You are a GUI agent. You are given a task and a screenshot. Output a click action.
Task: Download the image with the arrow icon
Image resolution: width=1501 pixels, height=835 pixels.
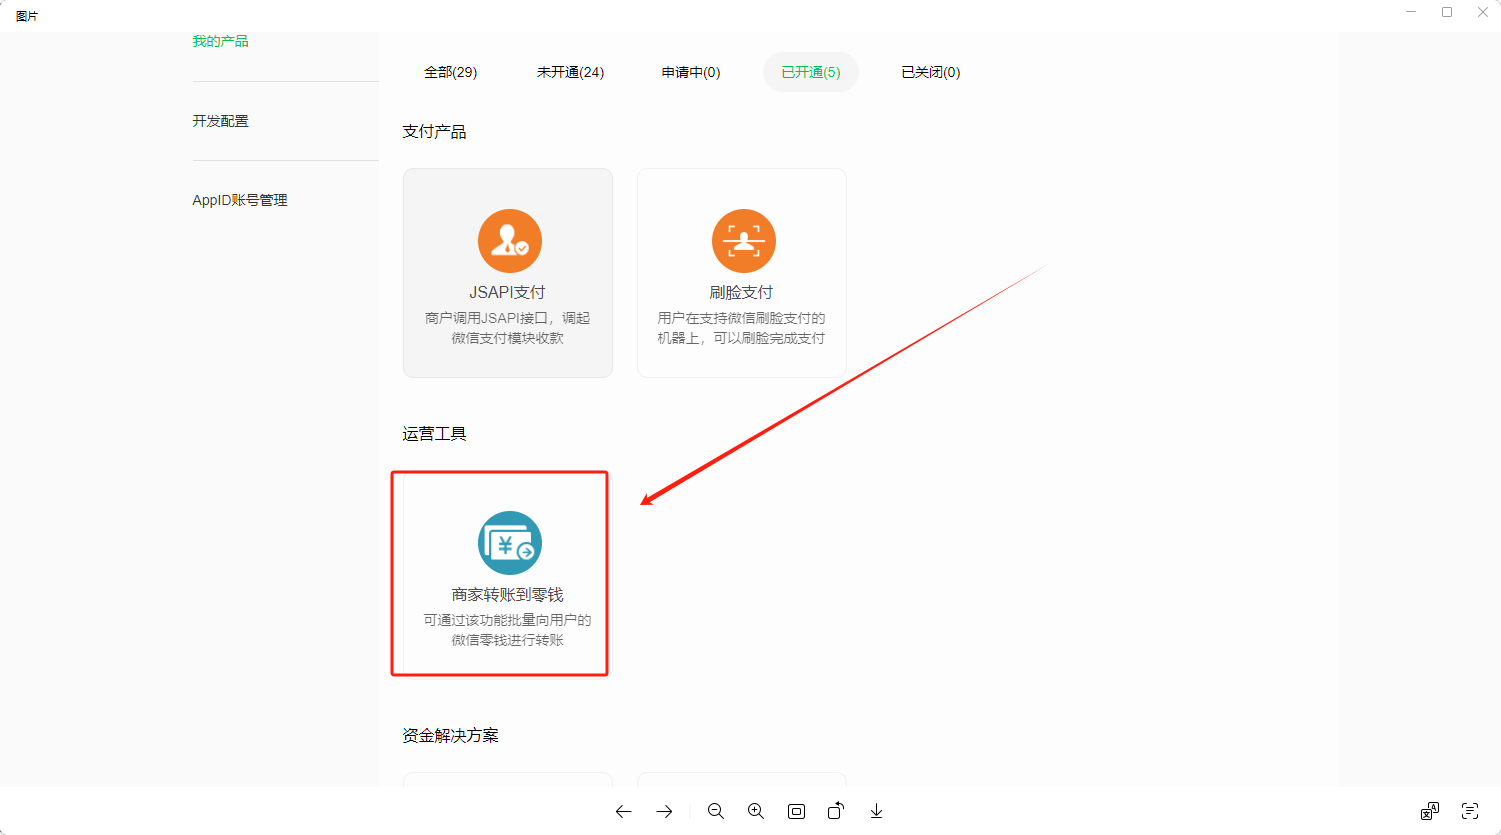pyautogui.click(x=876, y=811)
